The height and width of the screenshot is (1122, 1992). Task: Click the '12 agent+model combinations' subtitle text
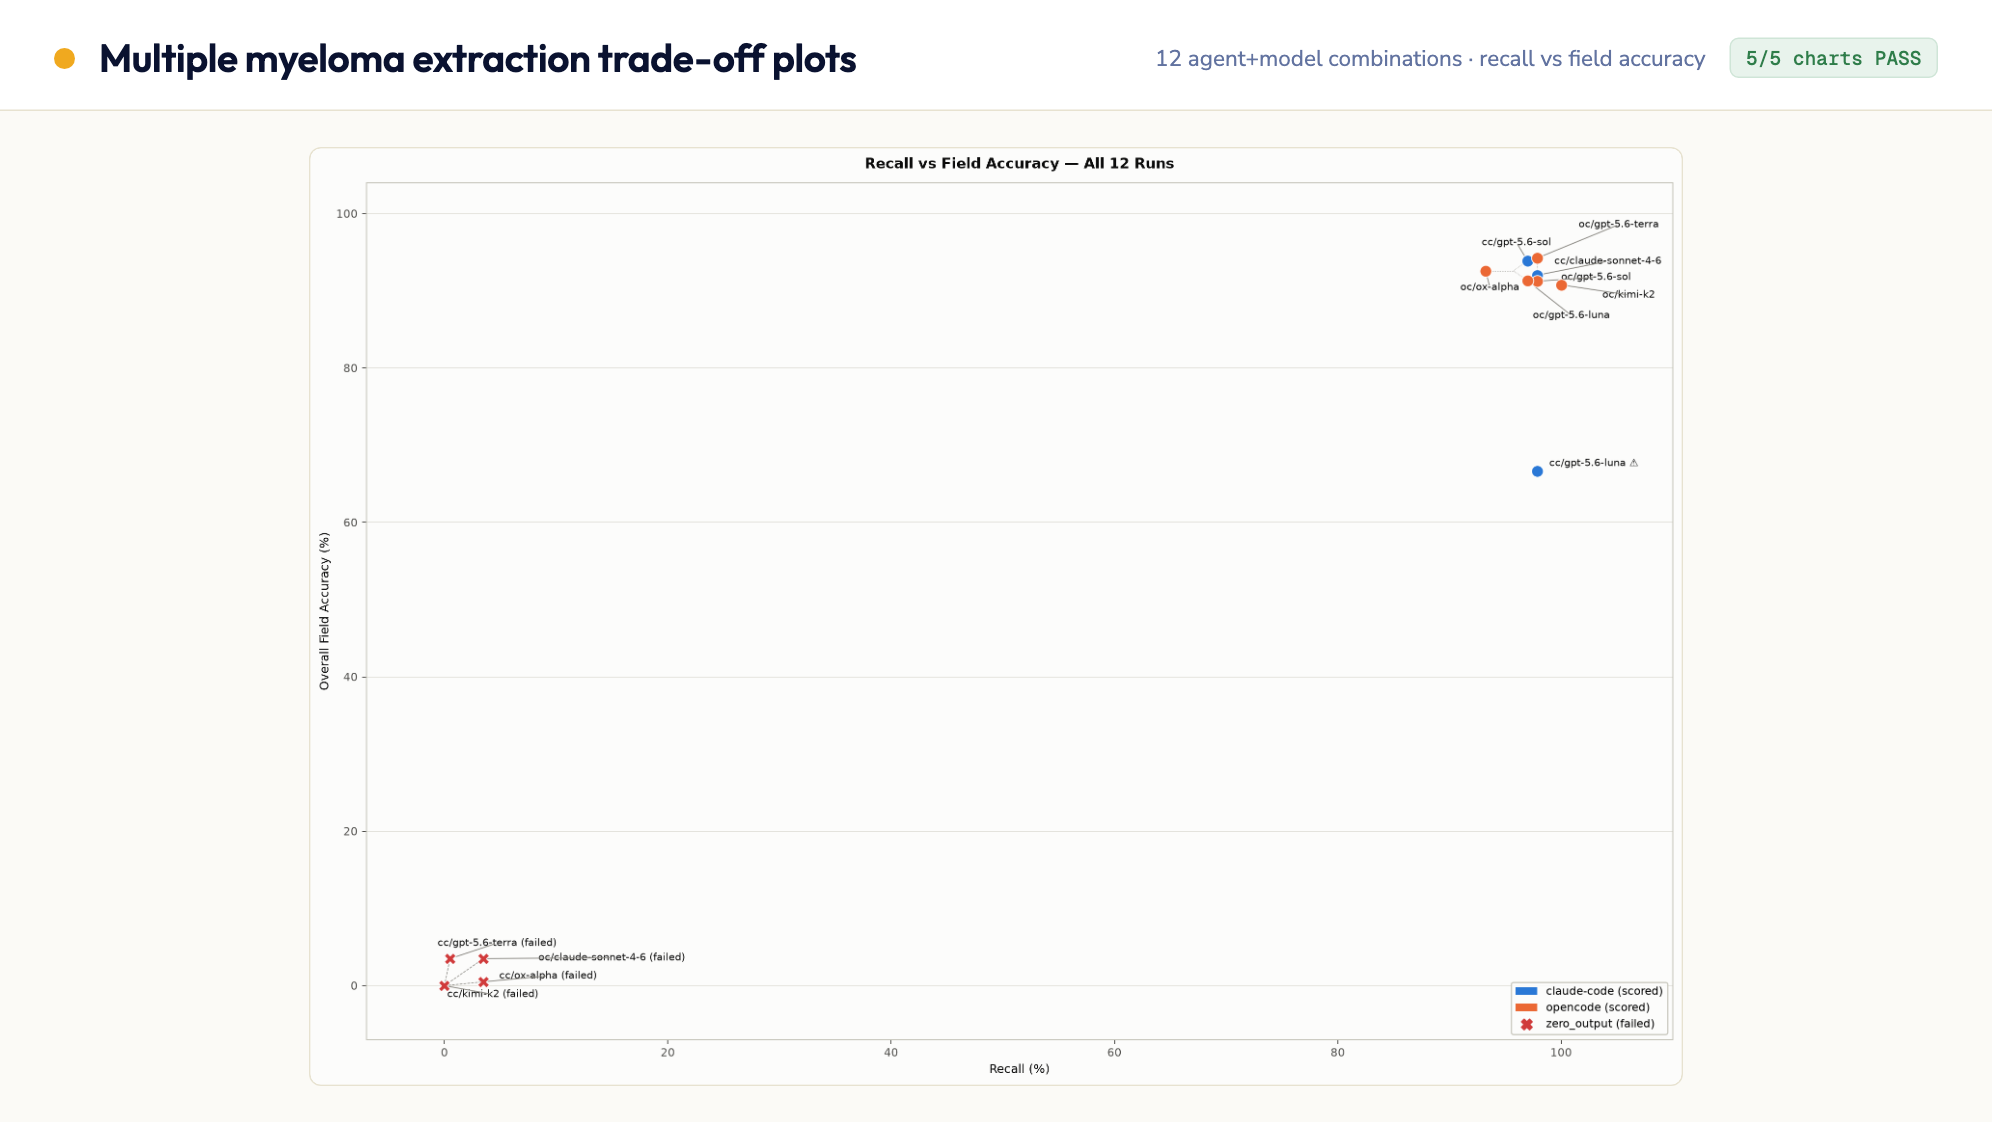tap(1308, 58)
